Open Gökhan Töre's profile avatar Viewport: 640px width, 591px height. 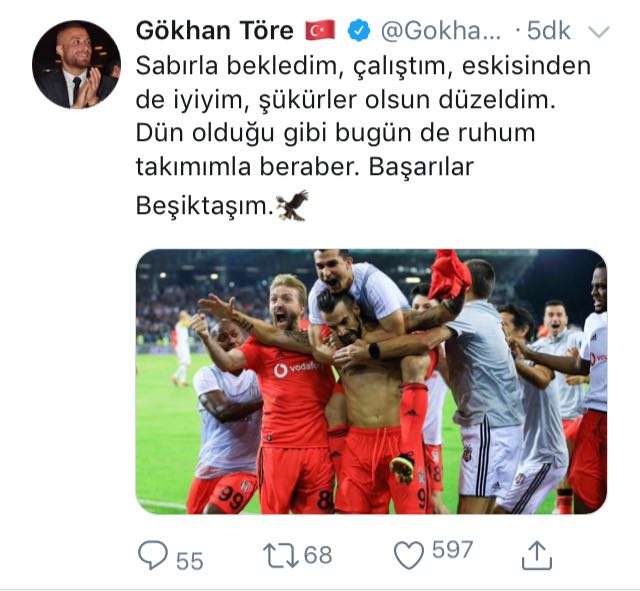click(76, 66)
